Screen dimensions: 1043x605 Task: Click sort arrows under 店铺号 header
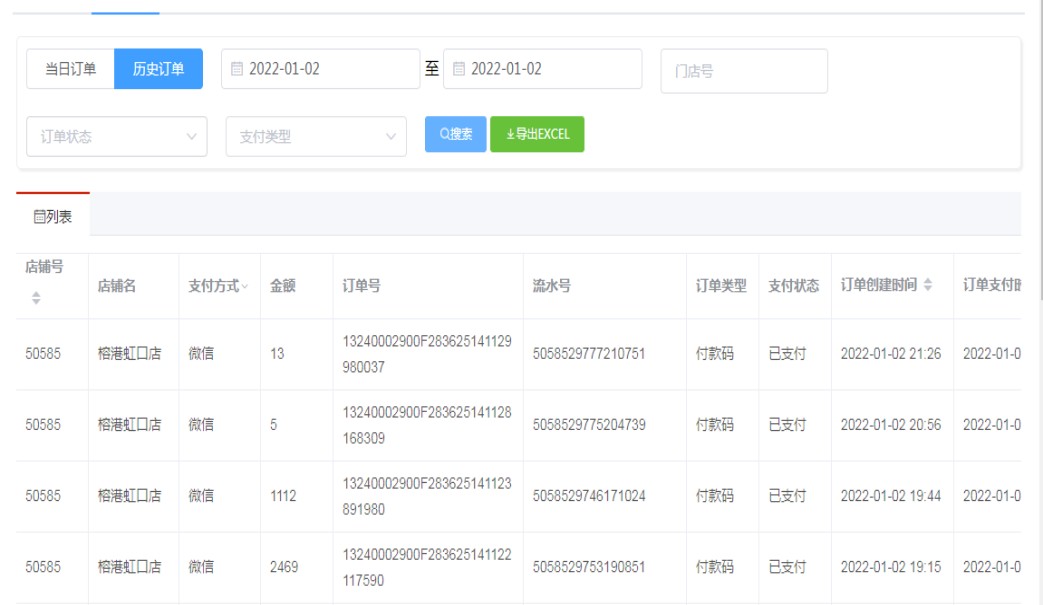click(x=36, y=298)
